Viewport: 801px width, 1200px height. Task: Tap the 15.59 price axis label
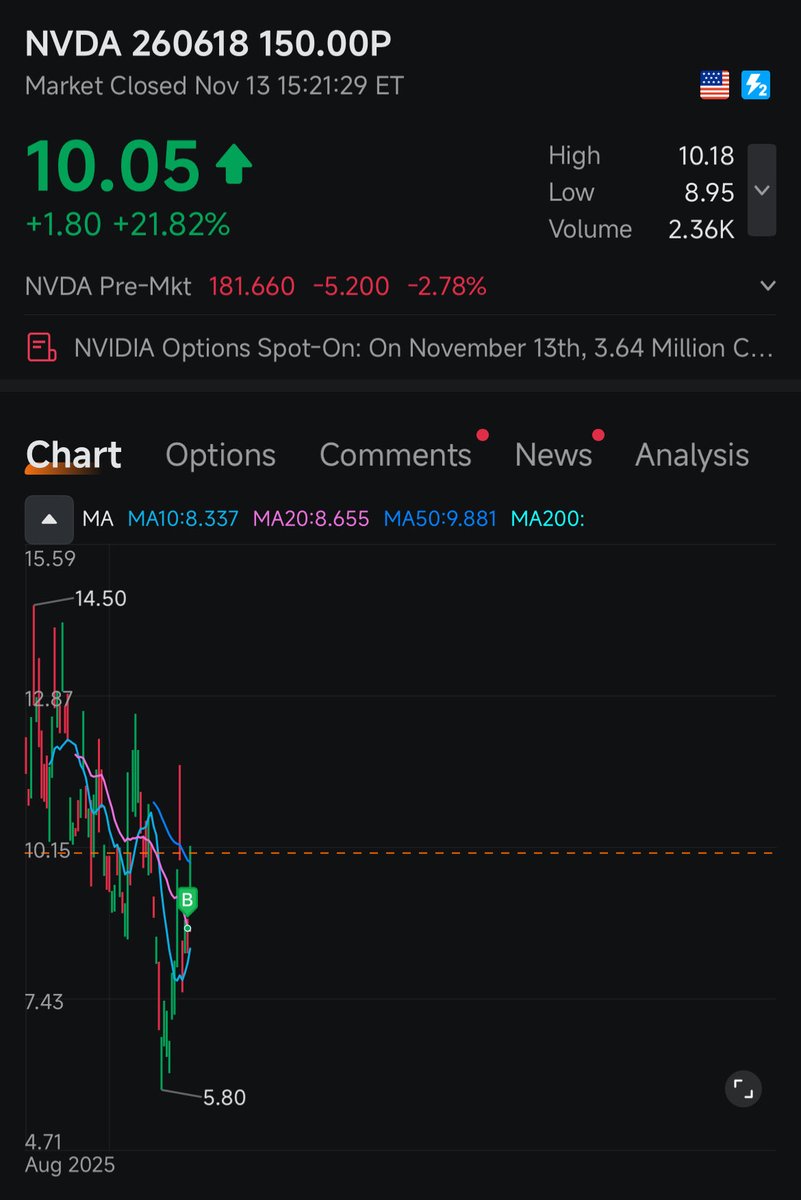pos(50,559)
